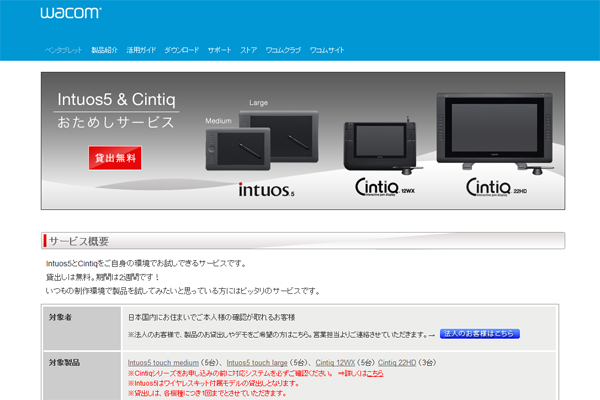Open the Cintiq 12WX link

click(x=335, y=362)
